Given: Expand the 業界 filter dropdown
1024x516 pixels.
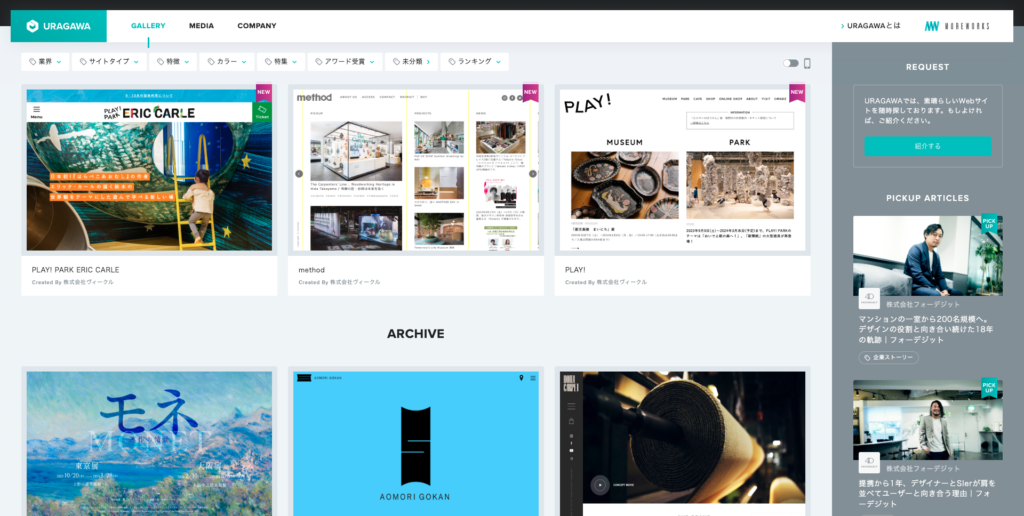Looking at the screenshot, I should click(x=45, y=62).
